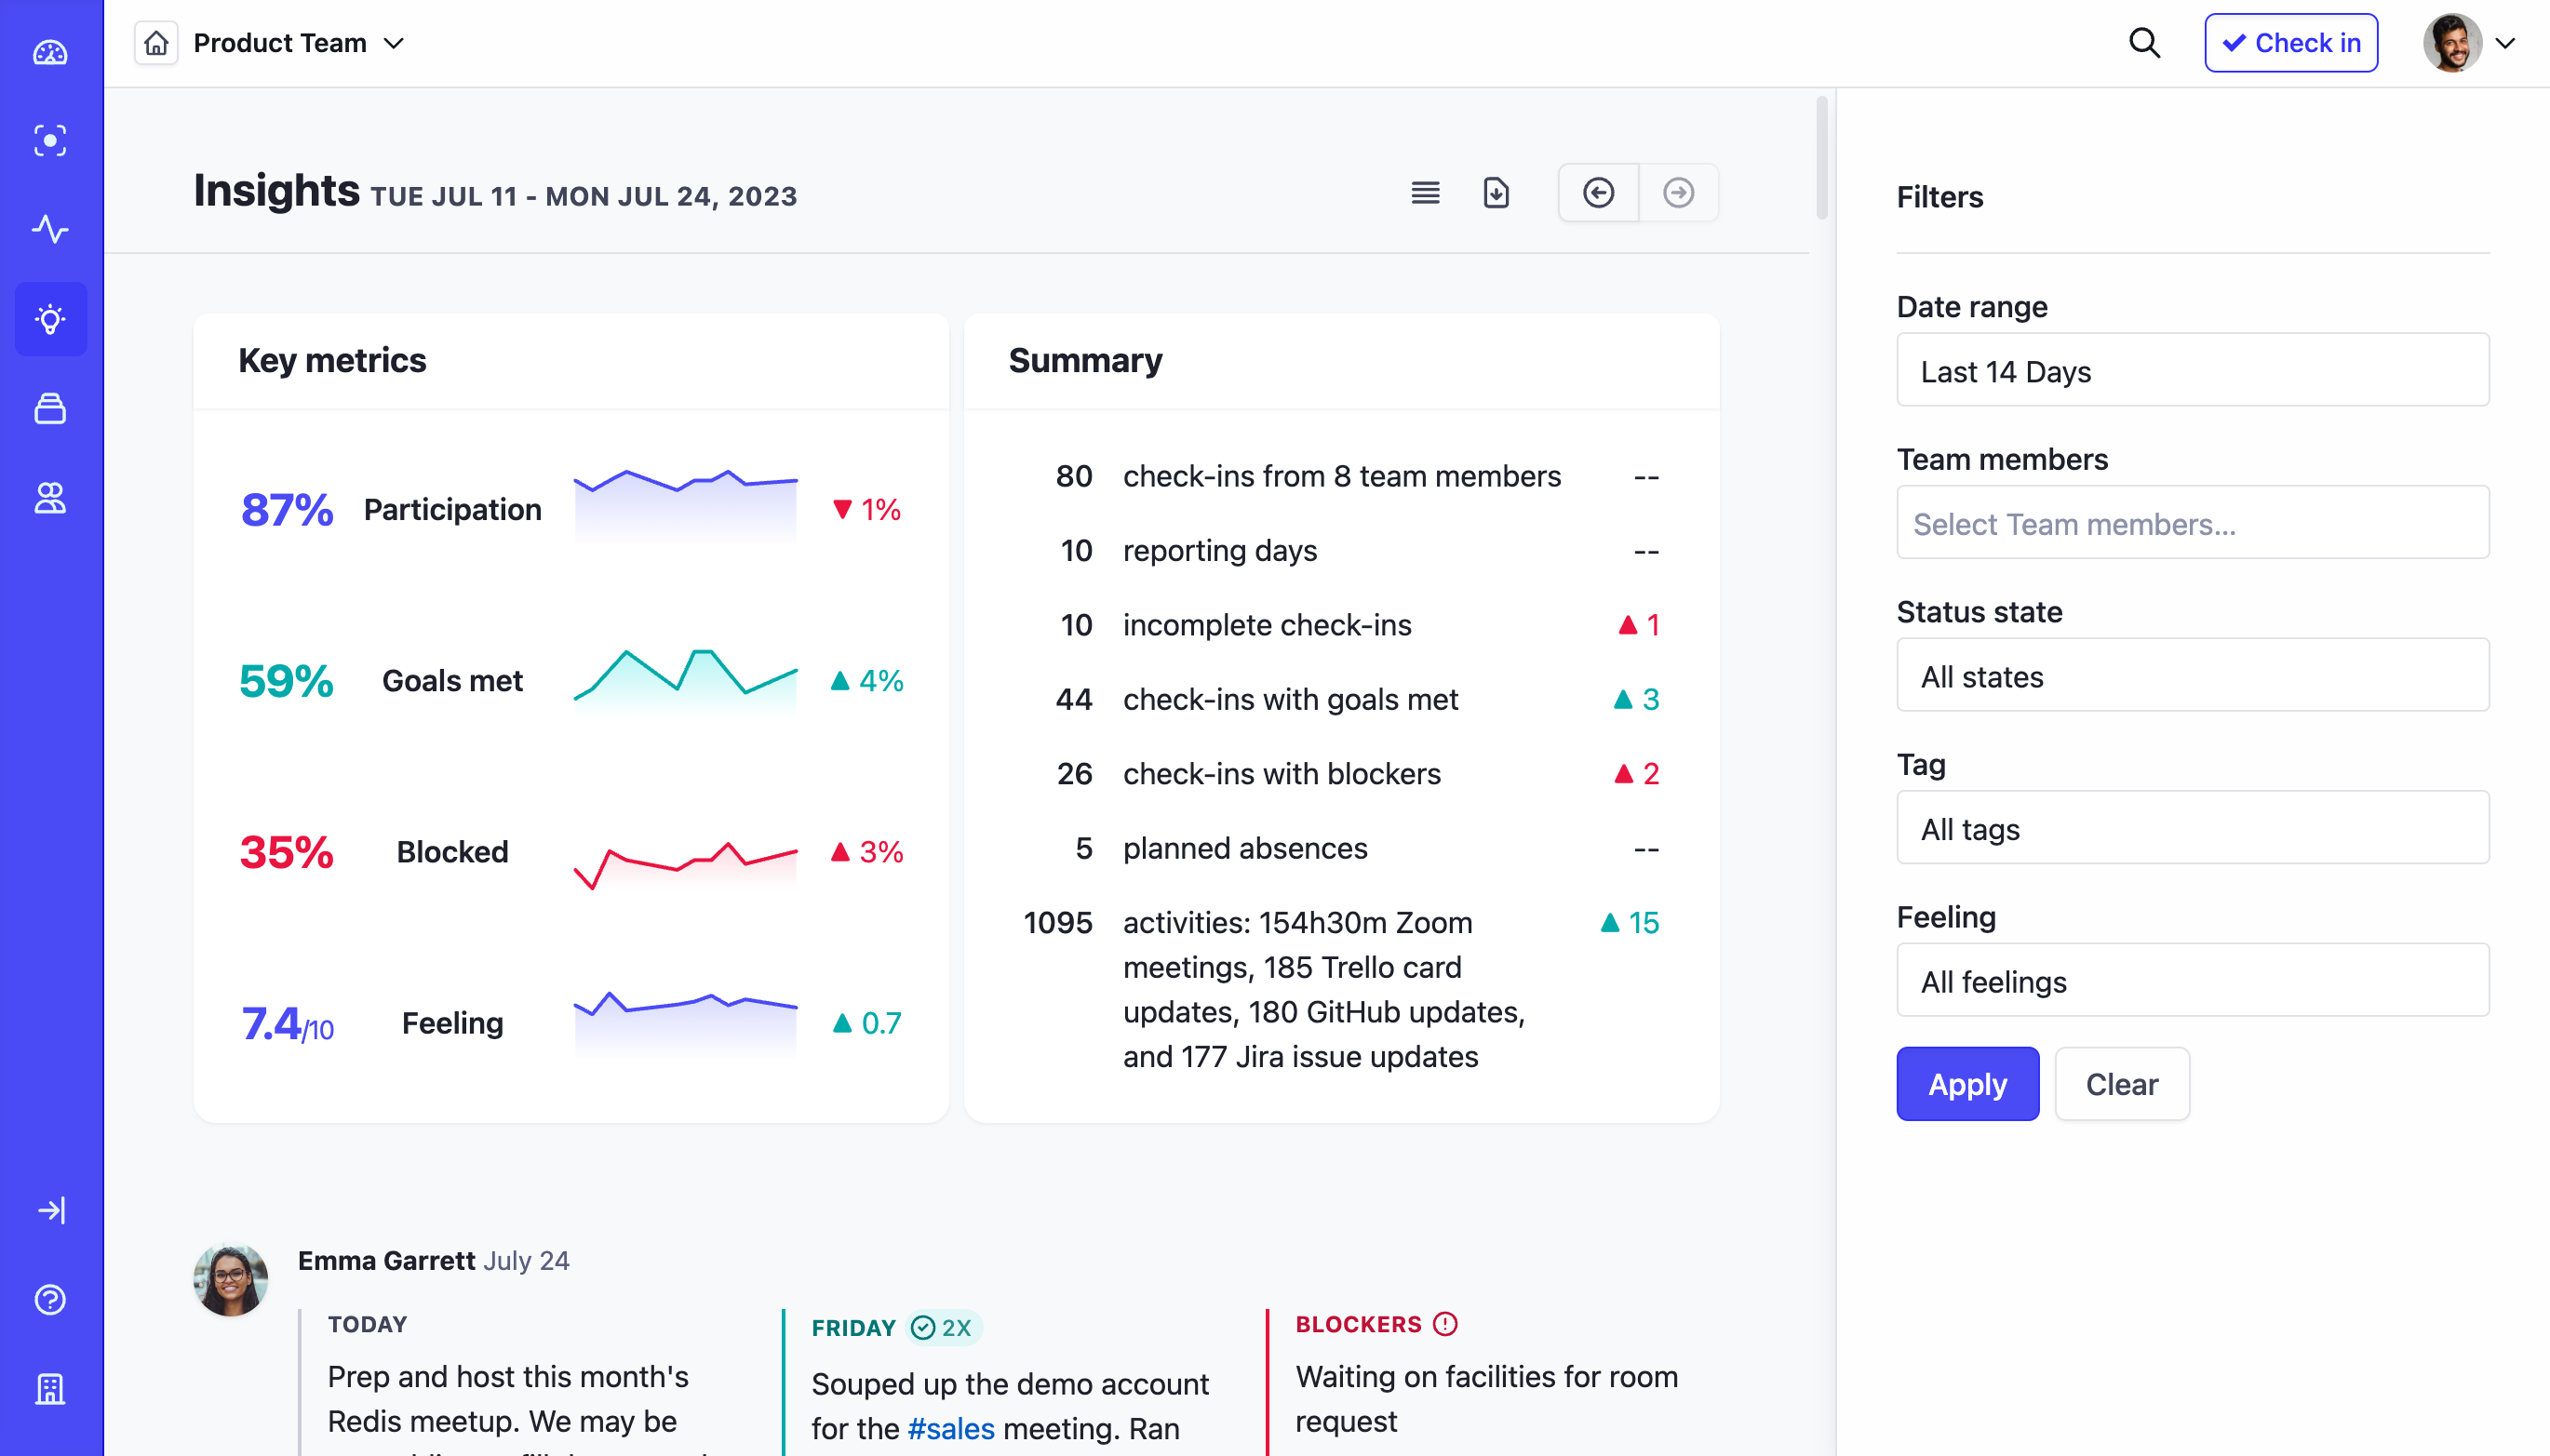The image size is (2550, 1456).
Task: Open the Date range Last 14 Days dropdown
Action: point(2193,370)
